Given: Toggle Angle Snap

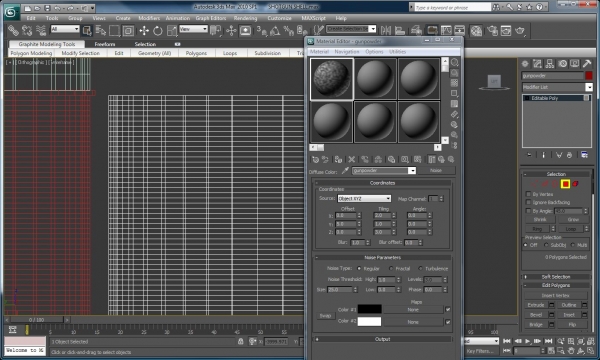Looking at the screenshot, I should pyautogui.click(x=275, y=31).
